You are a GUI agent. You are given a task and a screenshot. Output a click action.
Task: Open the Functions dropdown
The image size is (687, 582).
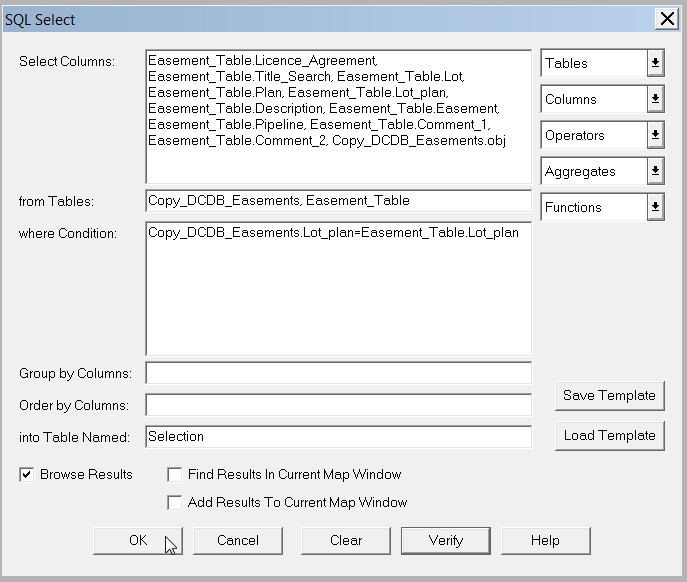click(654, 207)
